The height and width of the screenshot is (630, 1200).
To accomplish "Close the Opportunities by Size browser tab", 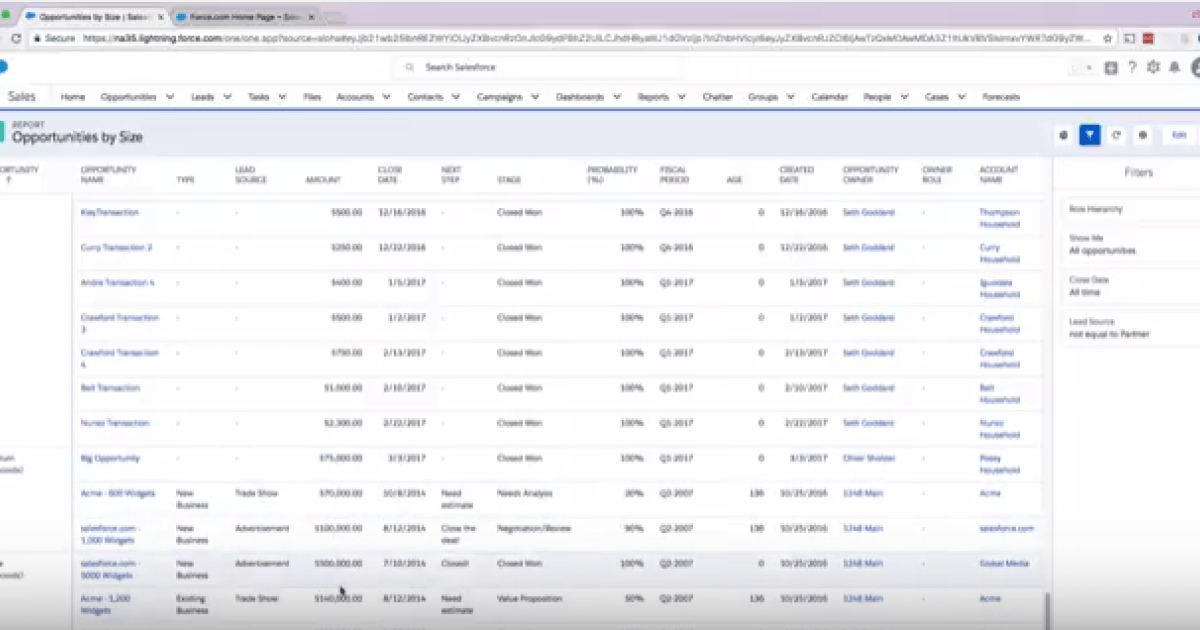I will tap(160, 17).
